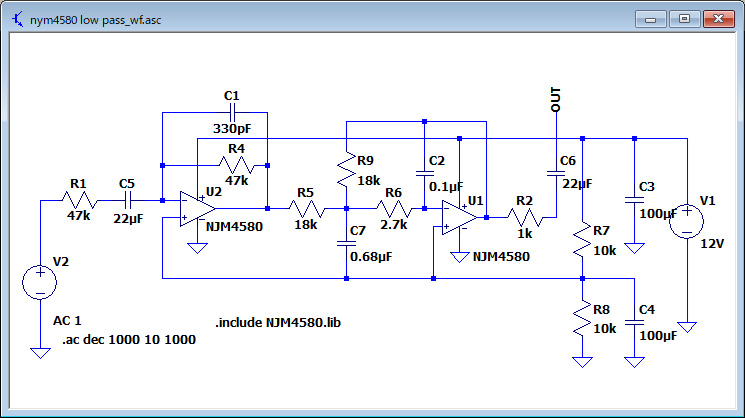This screenshot has width=745, height=418.
Task: Select the R9 18k vertical resistor
Action: tap(345, 171)
